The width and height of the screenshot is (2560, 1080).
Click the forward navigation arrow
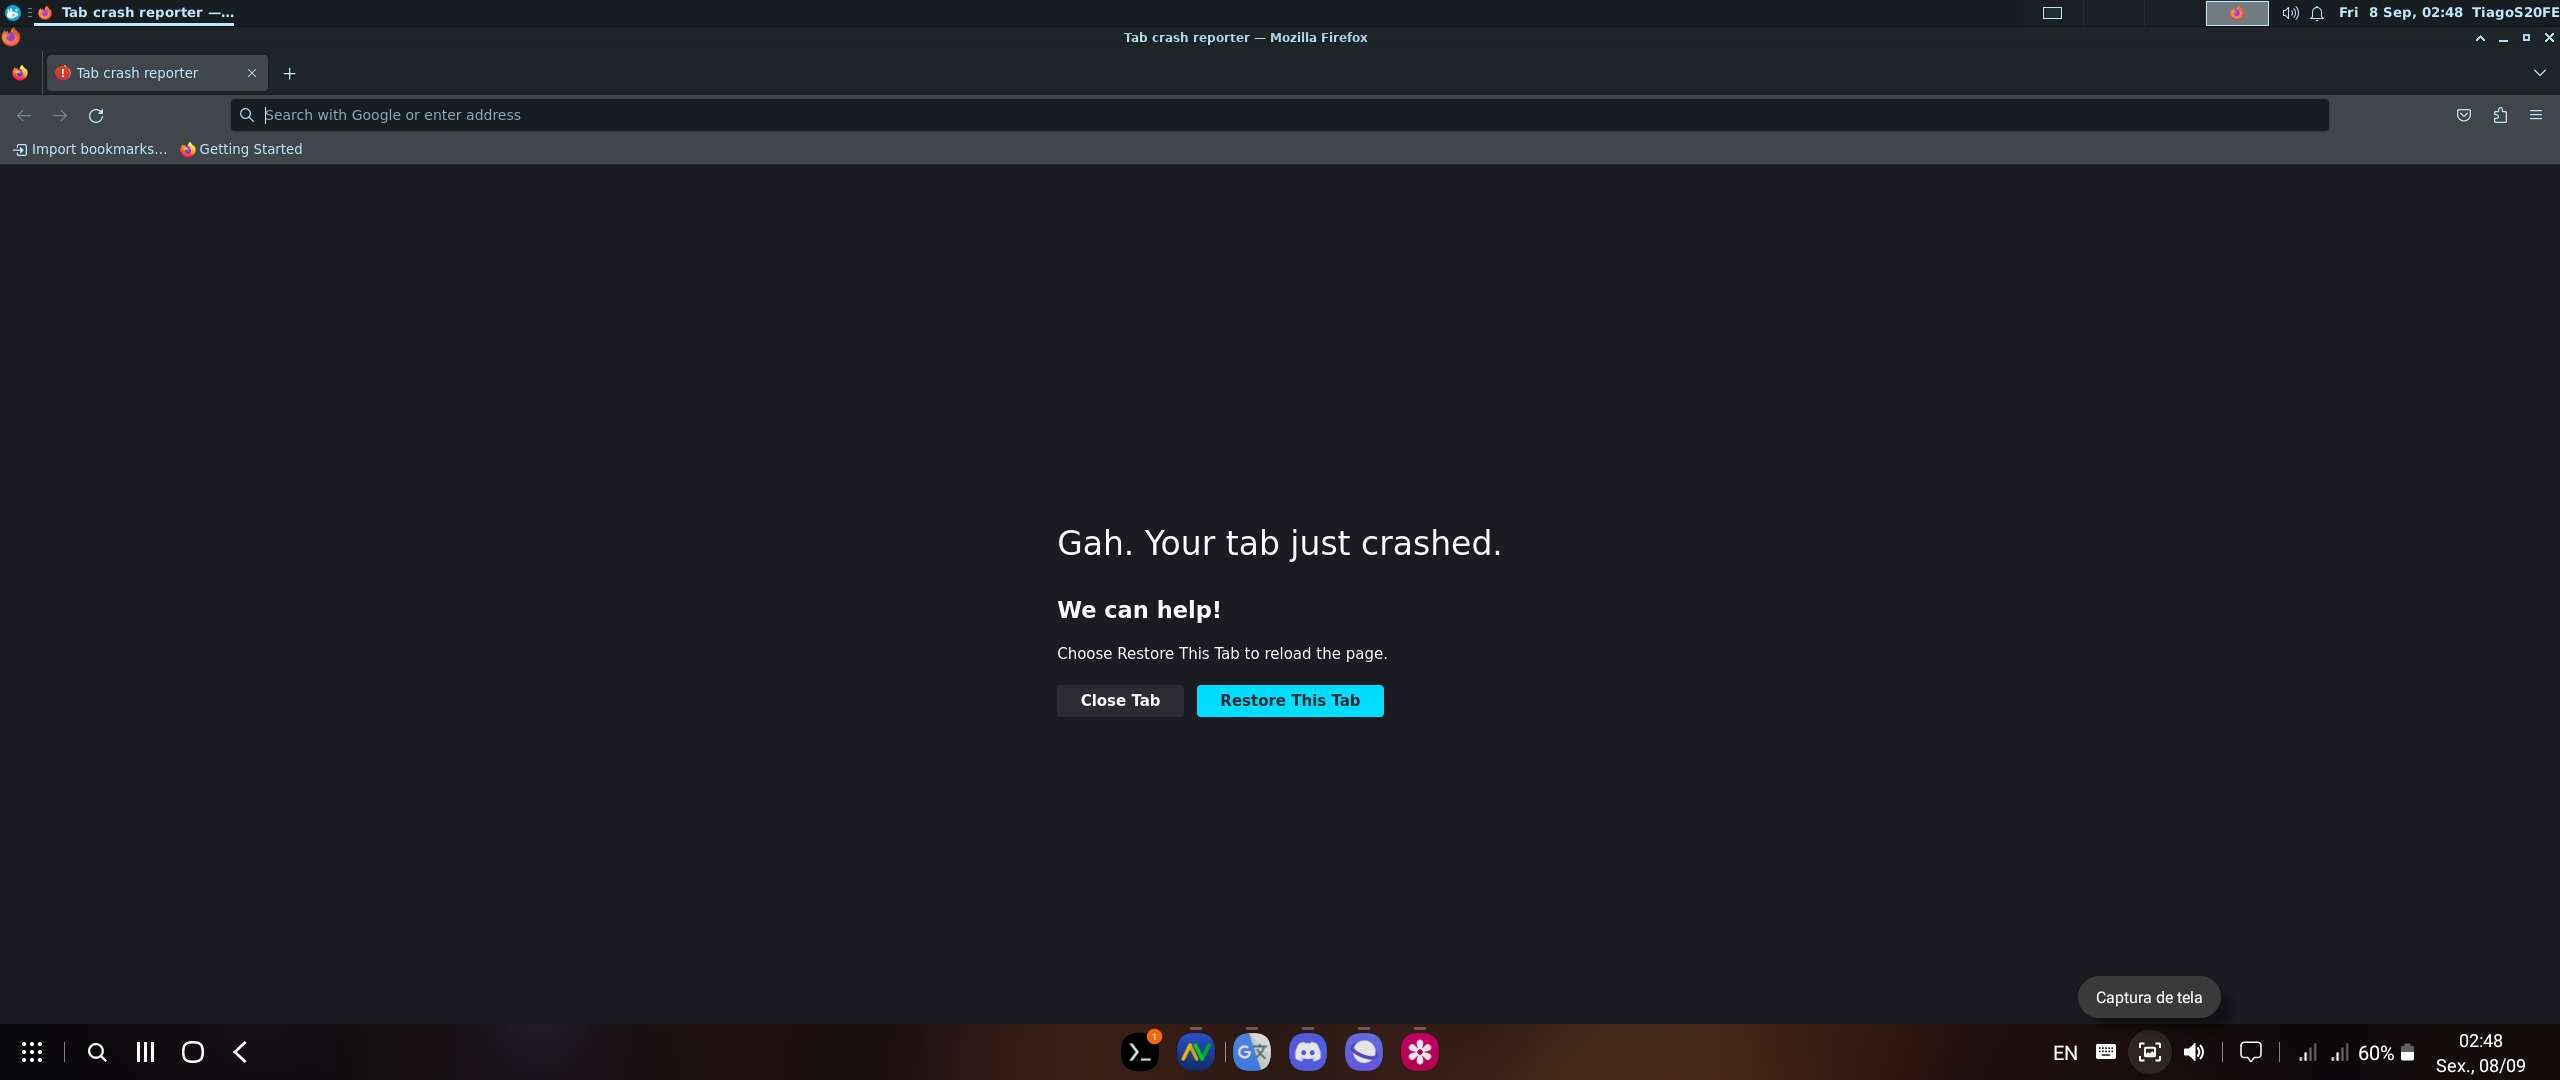[60, 115]
